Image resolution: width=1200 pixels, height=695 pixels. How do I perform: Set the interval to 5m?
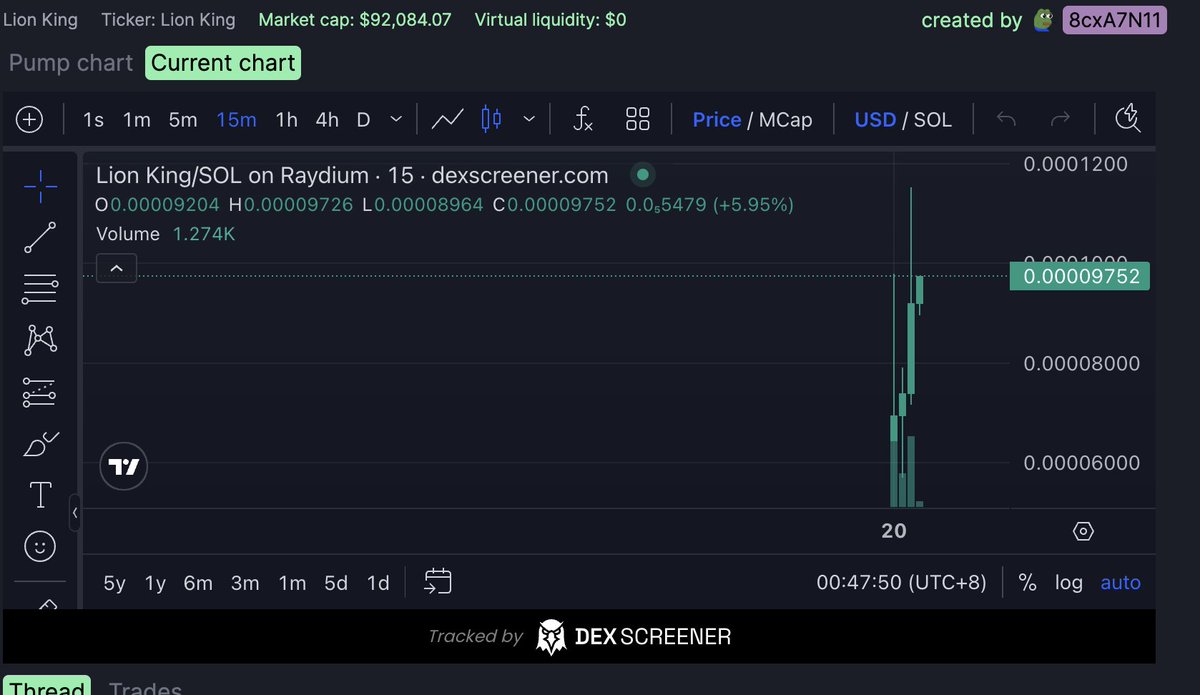tap(183, 120)
